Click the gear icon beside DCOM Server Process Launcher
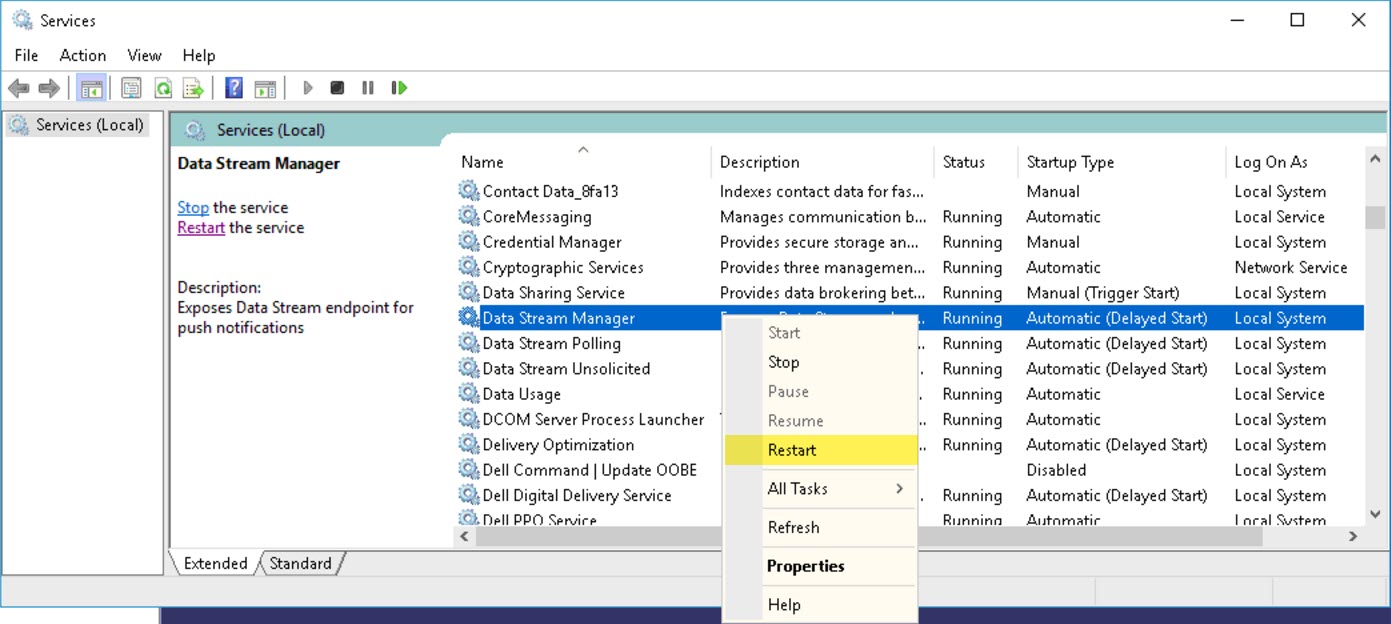1391x624 pixels. click(469, 419)
